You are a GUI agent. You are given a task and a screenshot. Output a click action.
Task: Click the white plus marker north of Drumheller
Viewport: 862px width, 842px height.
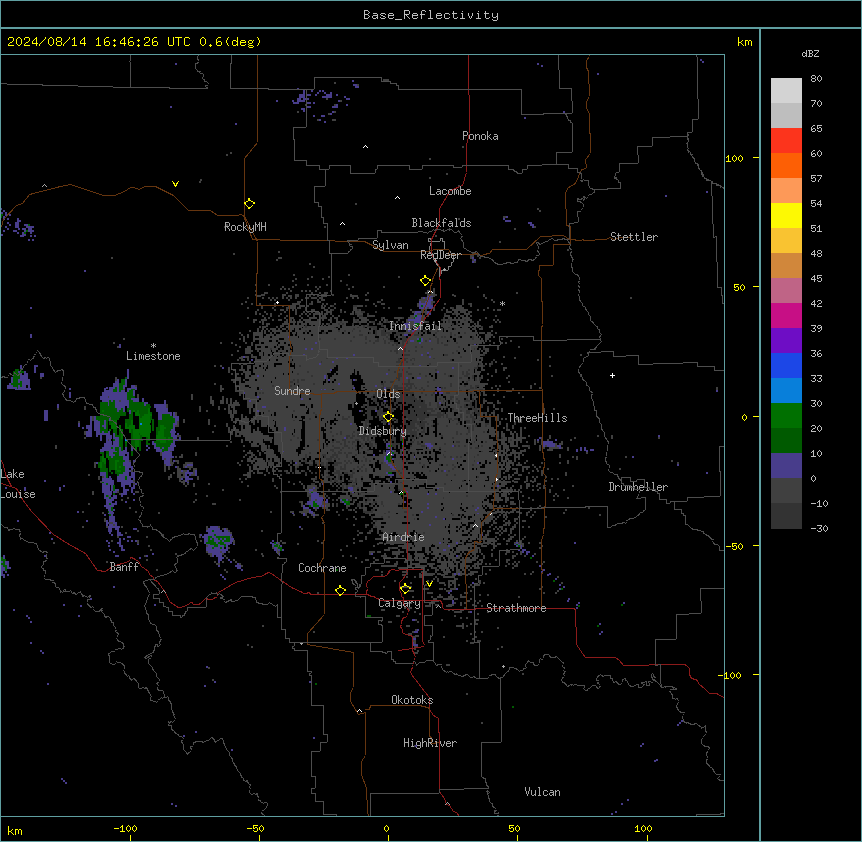(x=612, y=375)
